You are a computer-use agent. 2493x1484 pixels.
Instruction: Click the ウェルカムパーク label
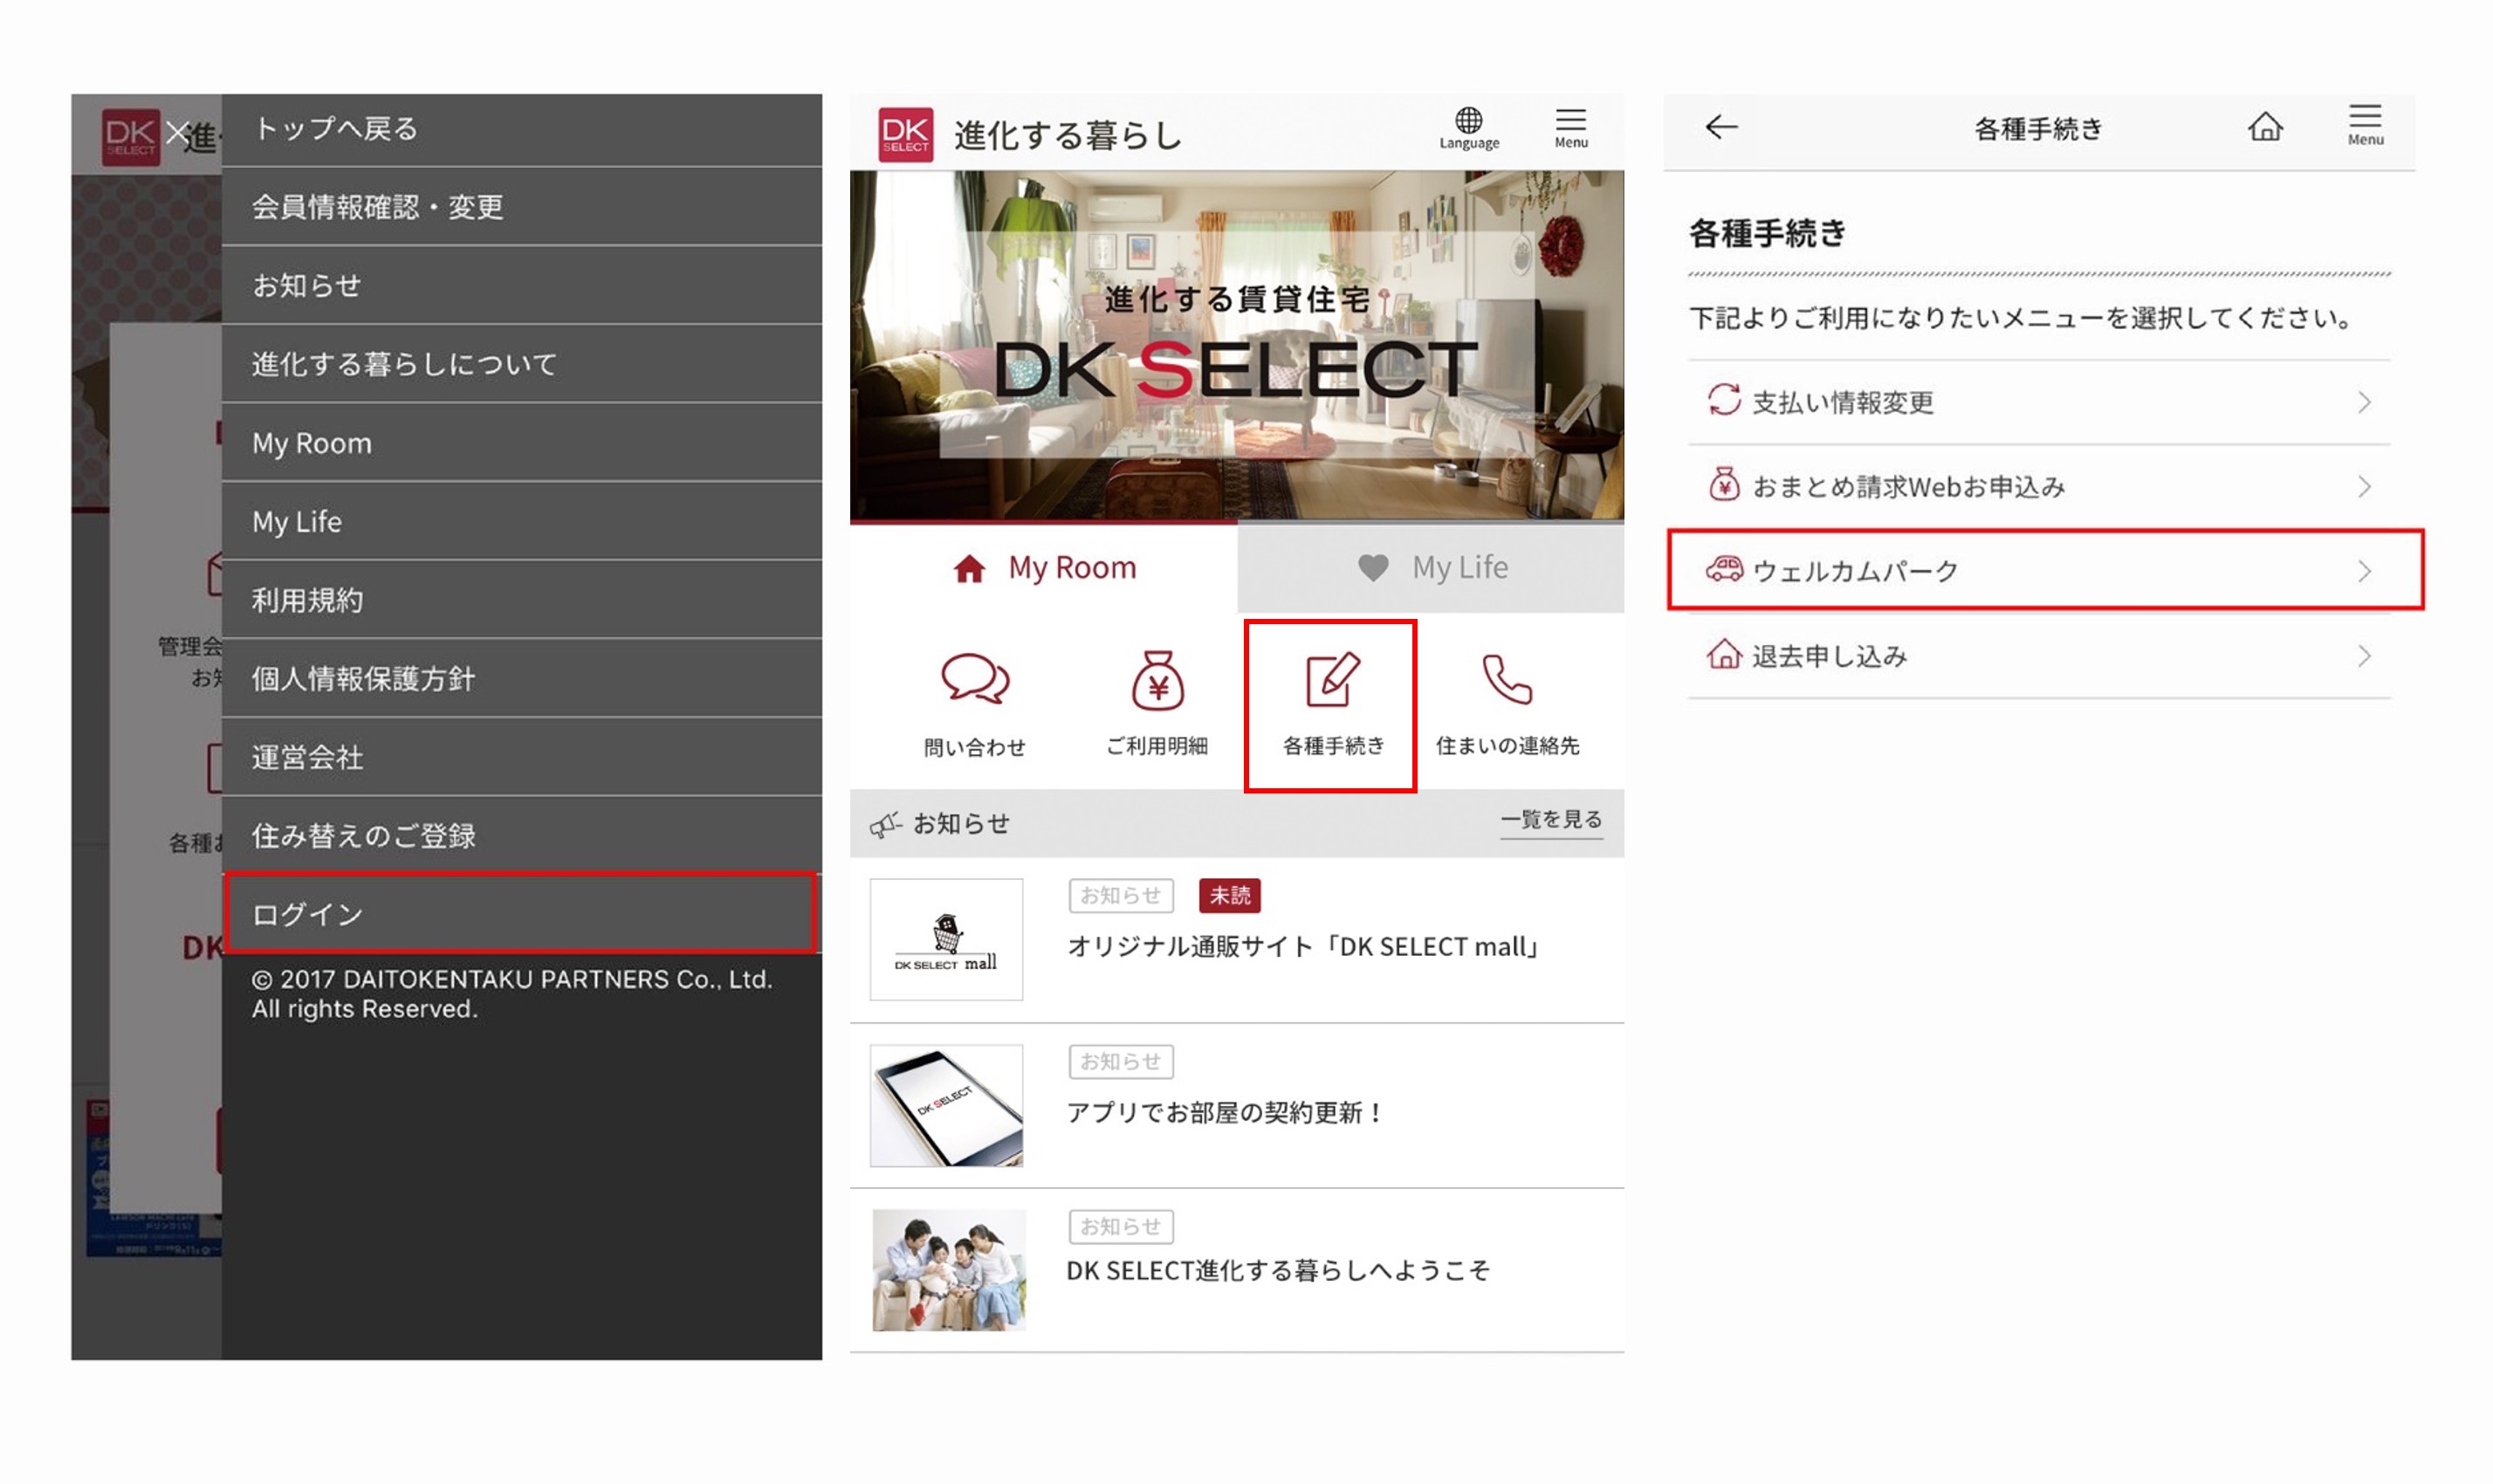[1855, 571]
